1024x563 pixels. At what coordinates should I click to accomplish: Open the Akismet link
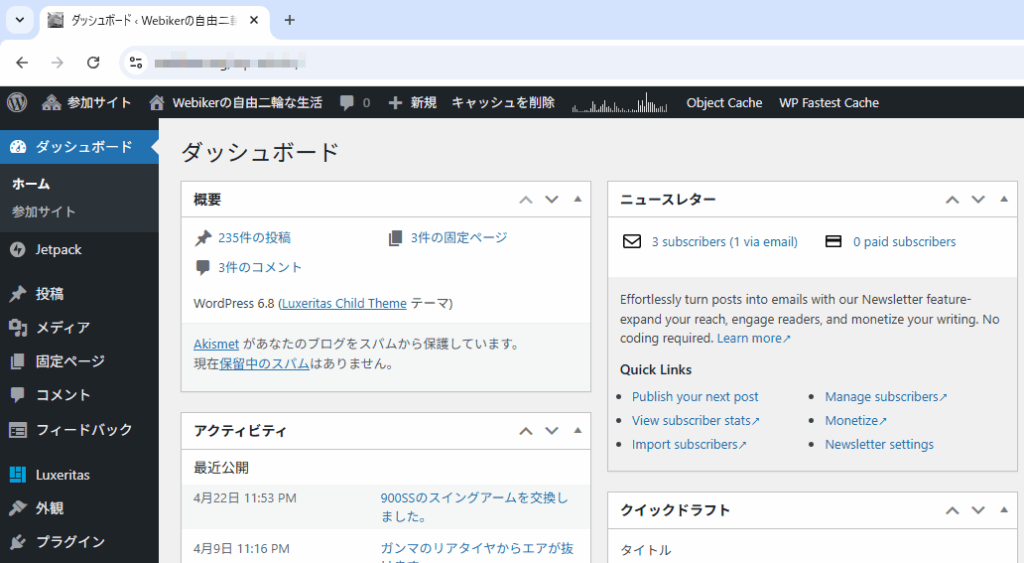[216, 344]
